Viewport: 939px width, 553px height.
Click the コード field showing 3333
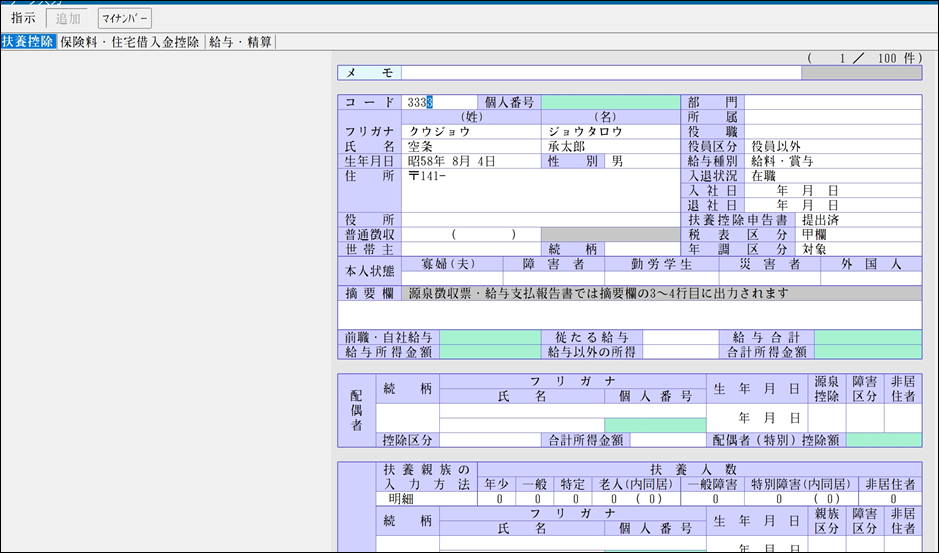pyautogui.click(x=439, y=102)
